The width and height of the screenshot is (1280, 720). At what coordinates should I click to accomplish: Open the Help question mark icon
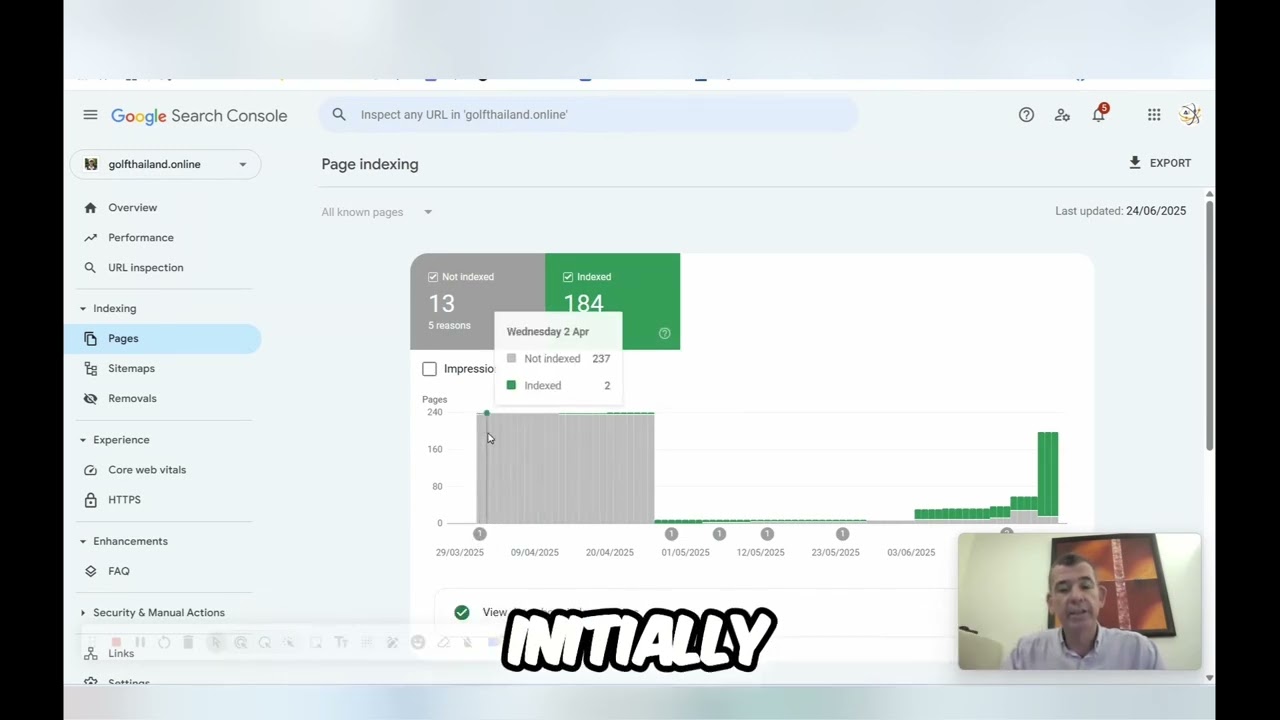[x=1026, y=115]
